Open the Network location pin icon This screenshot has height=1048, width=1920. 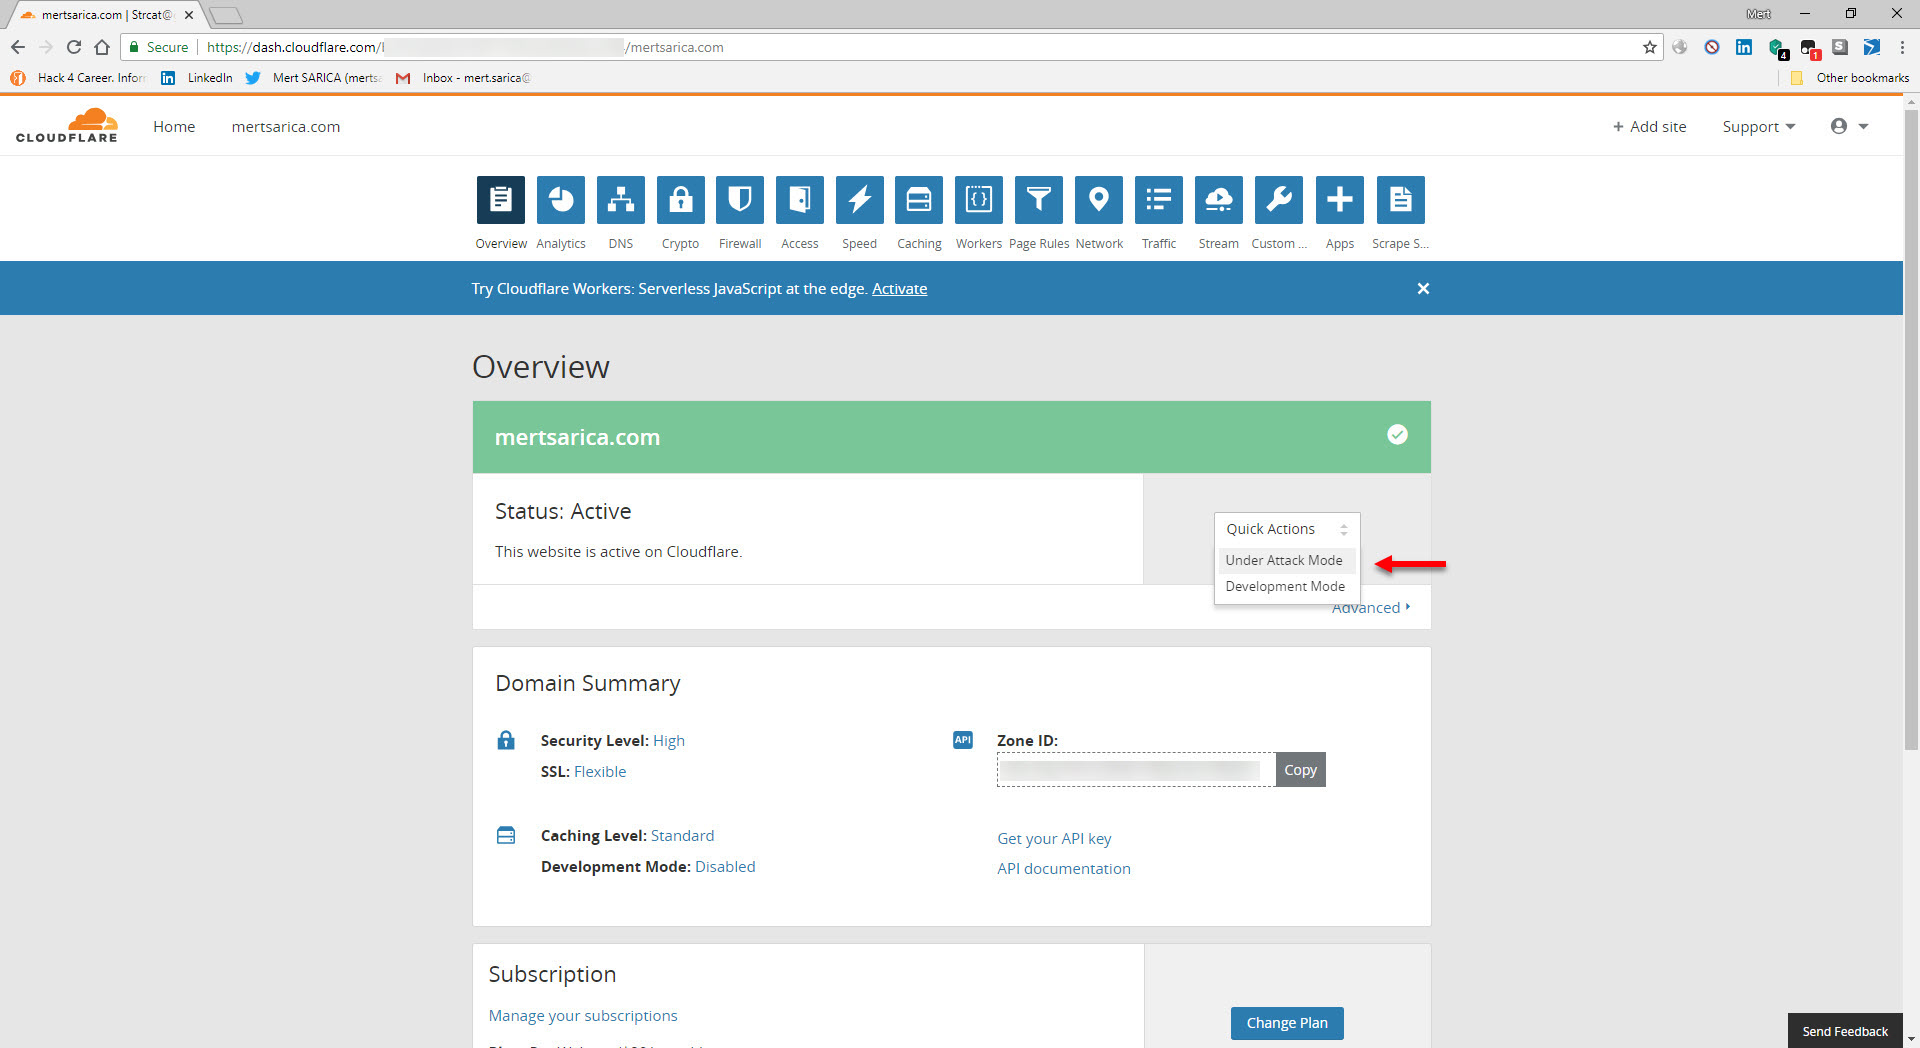click(1099, 200)
